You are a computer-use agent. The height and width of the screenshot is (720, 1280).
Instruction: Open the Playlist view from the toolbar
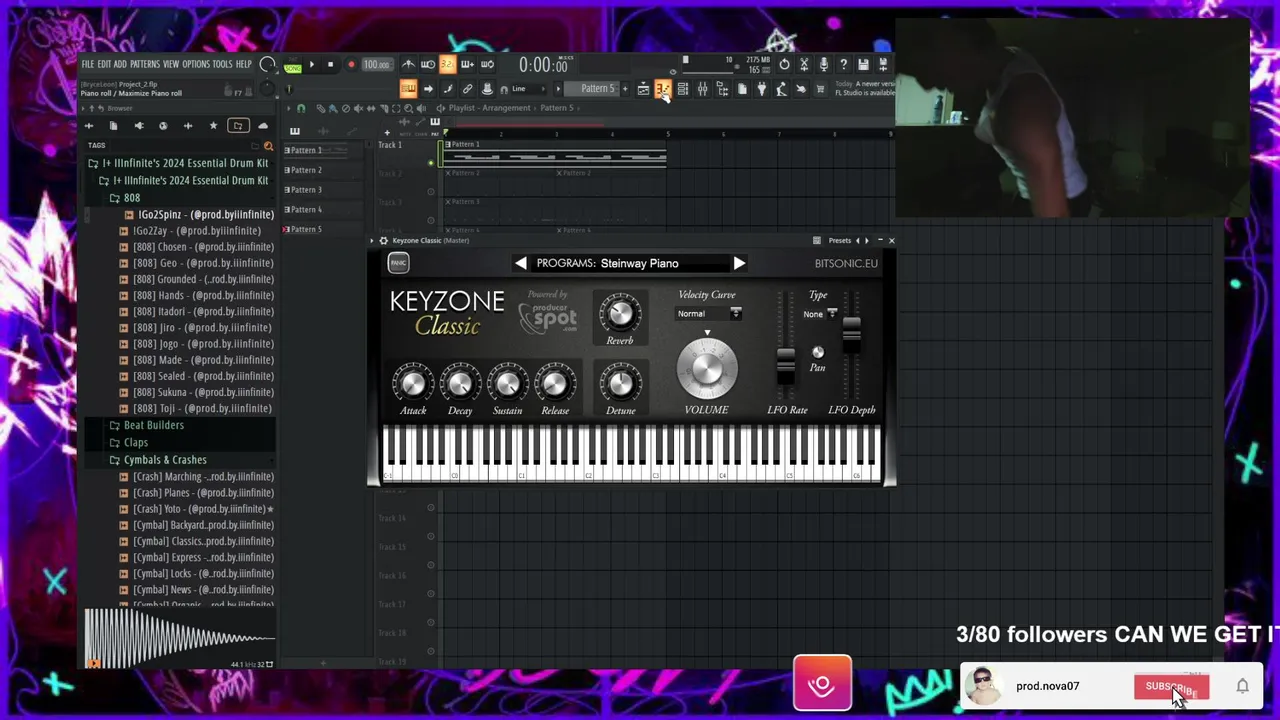tap(643, 89)
